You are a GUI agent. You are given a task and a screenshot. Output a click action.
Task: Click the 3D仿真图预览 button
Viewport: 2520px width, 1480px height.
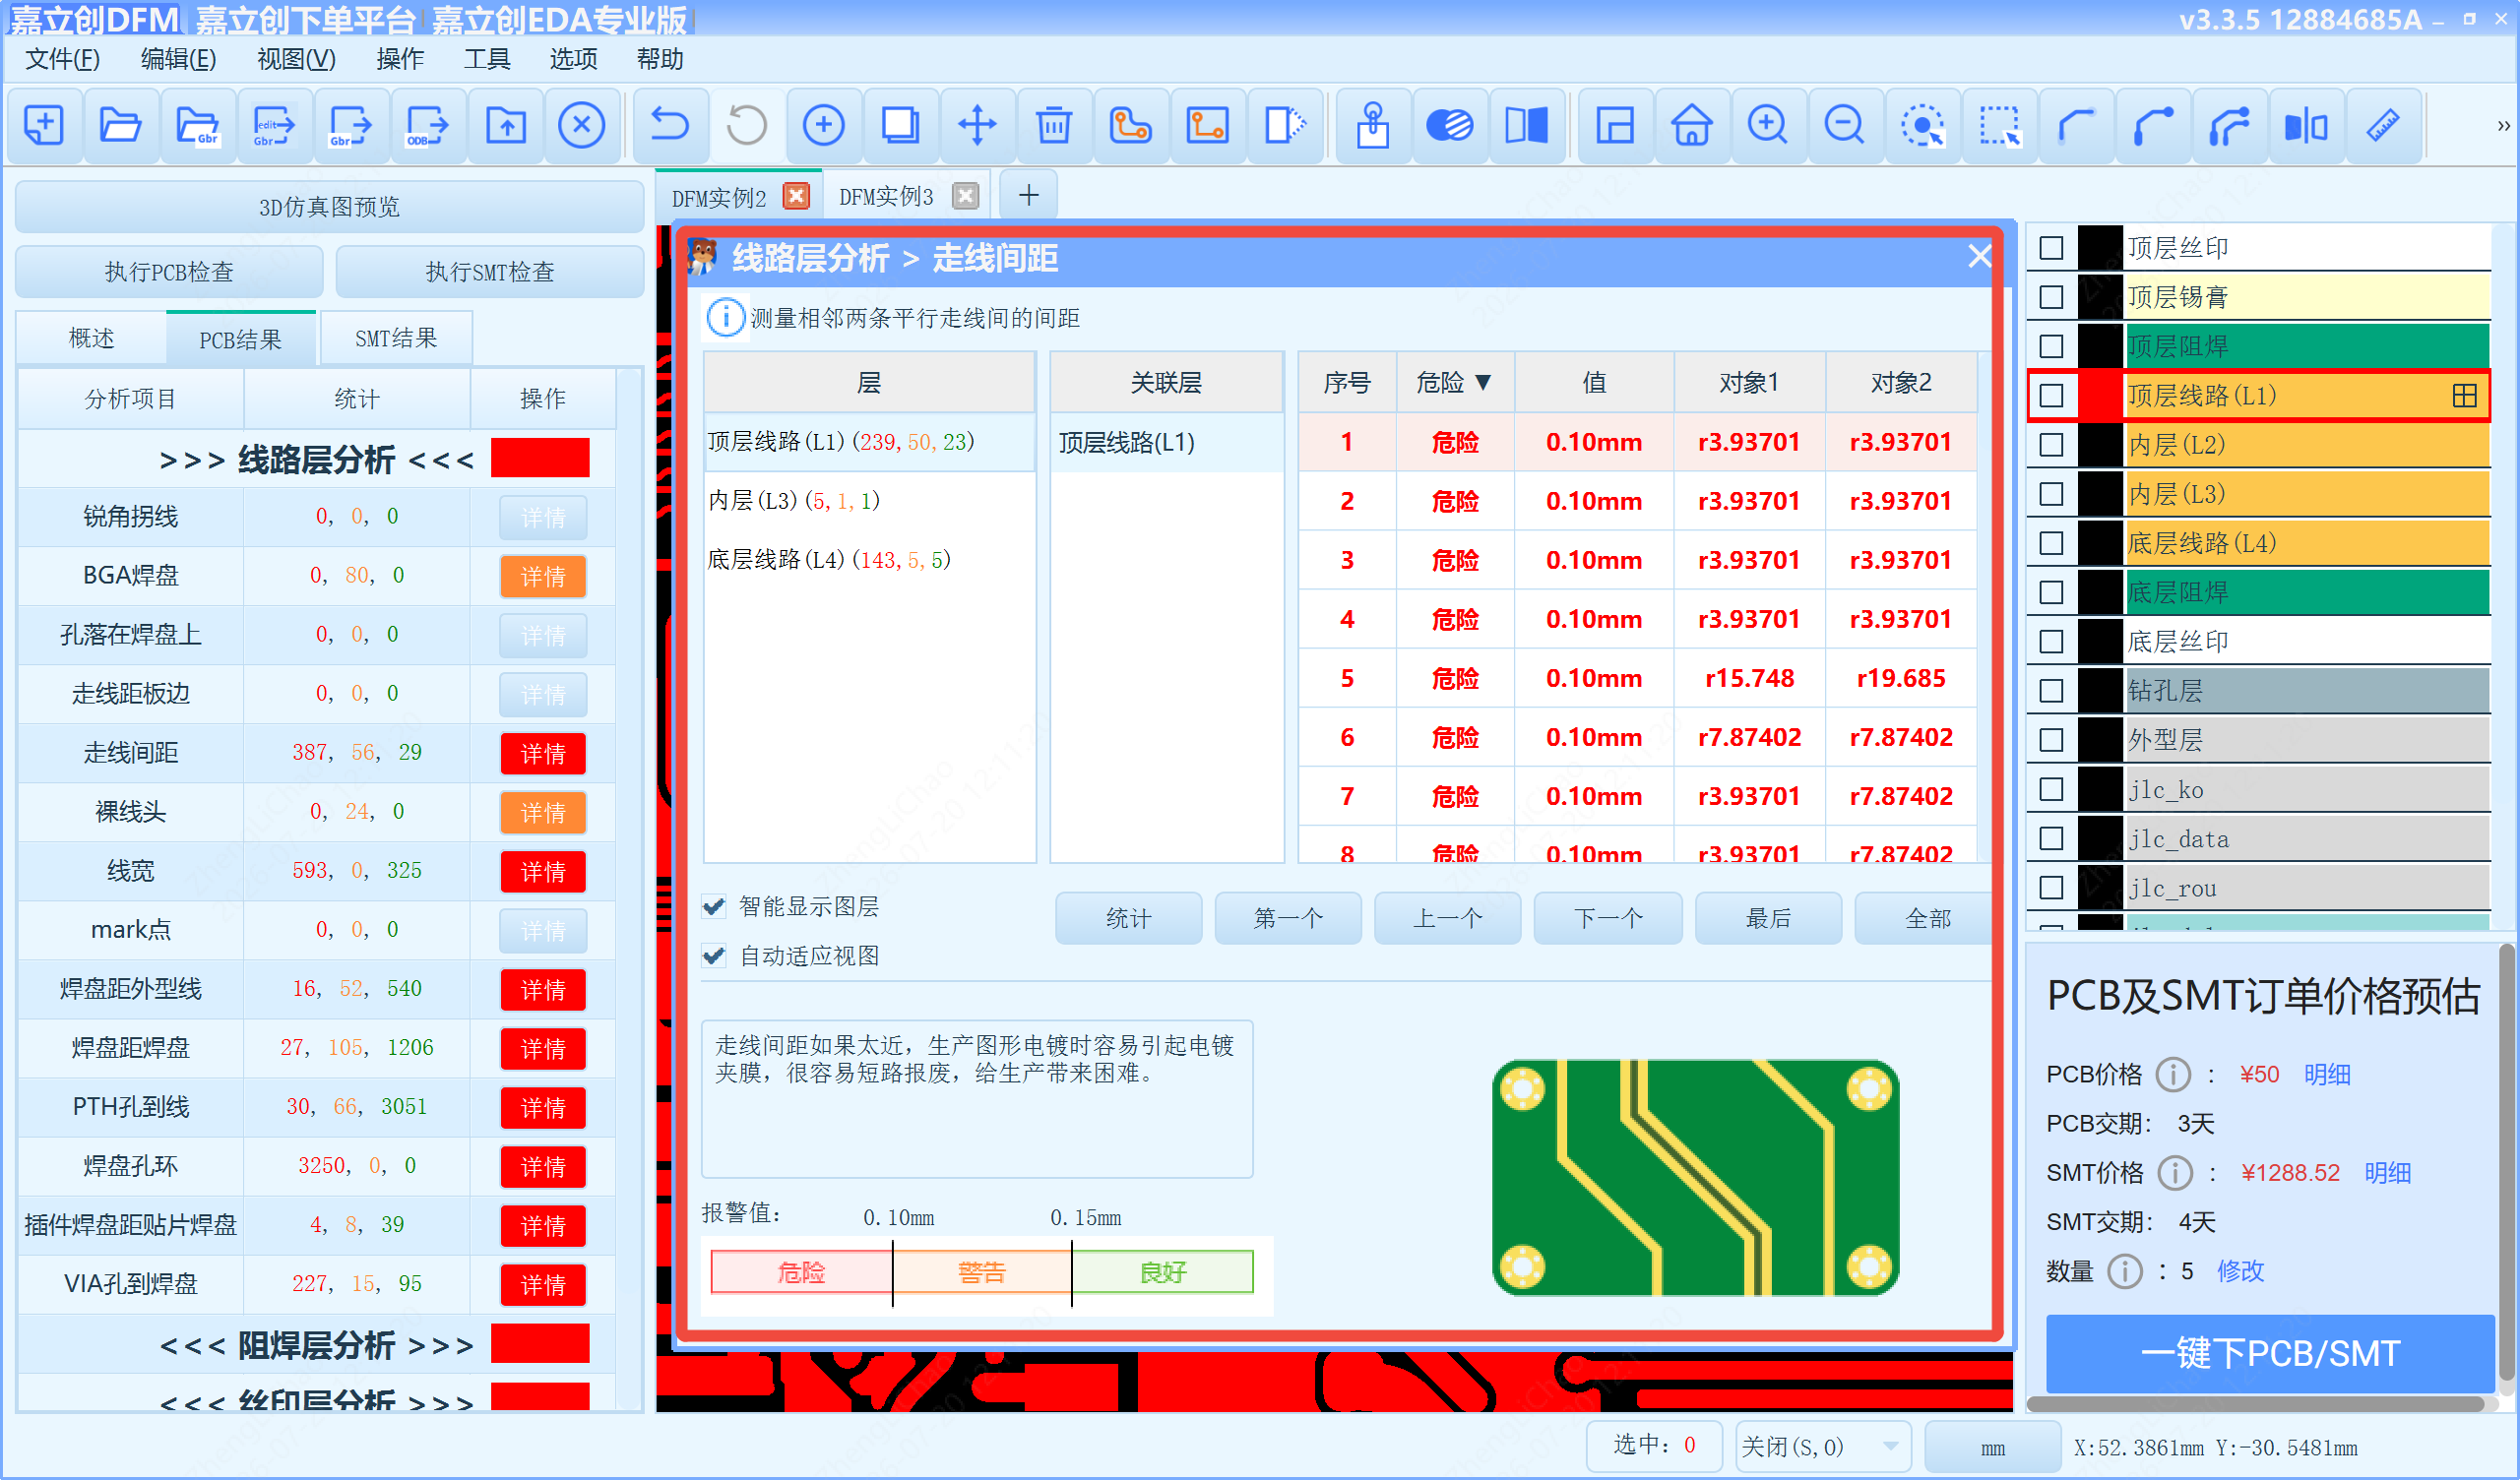point(329,207)
